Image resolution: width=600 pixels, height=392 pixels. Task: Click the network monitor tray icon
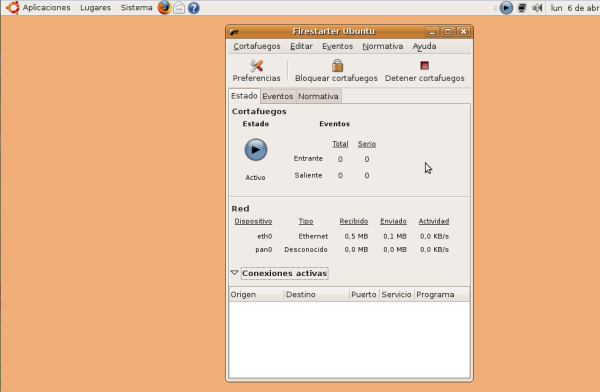[x=522, y=8]
